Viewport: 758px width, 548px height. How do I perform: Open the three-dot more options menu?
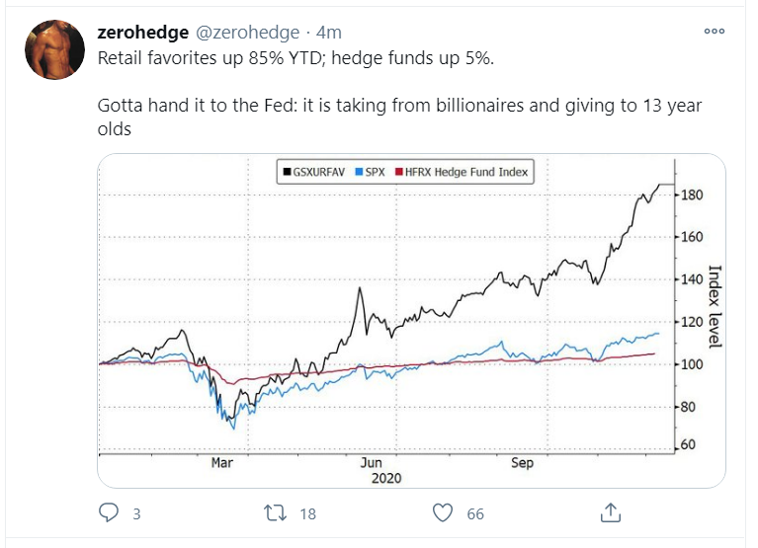point(714,31)
